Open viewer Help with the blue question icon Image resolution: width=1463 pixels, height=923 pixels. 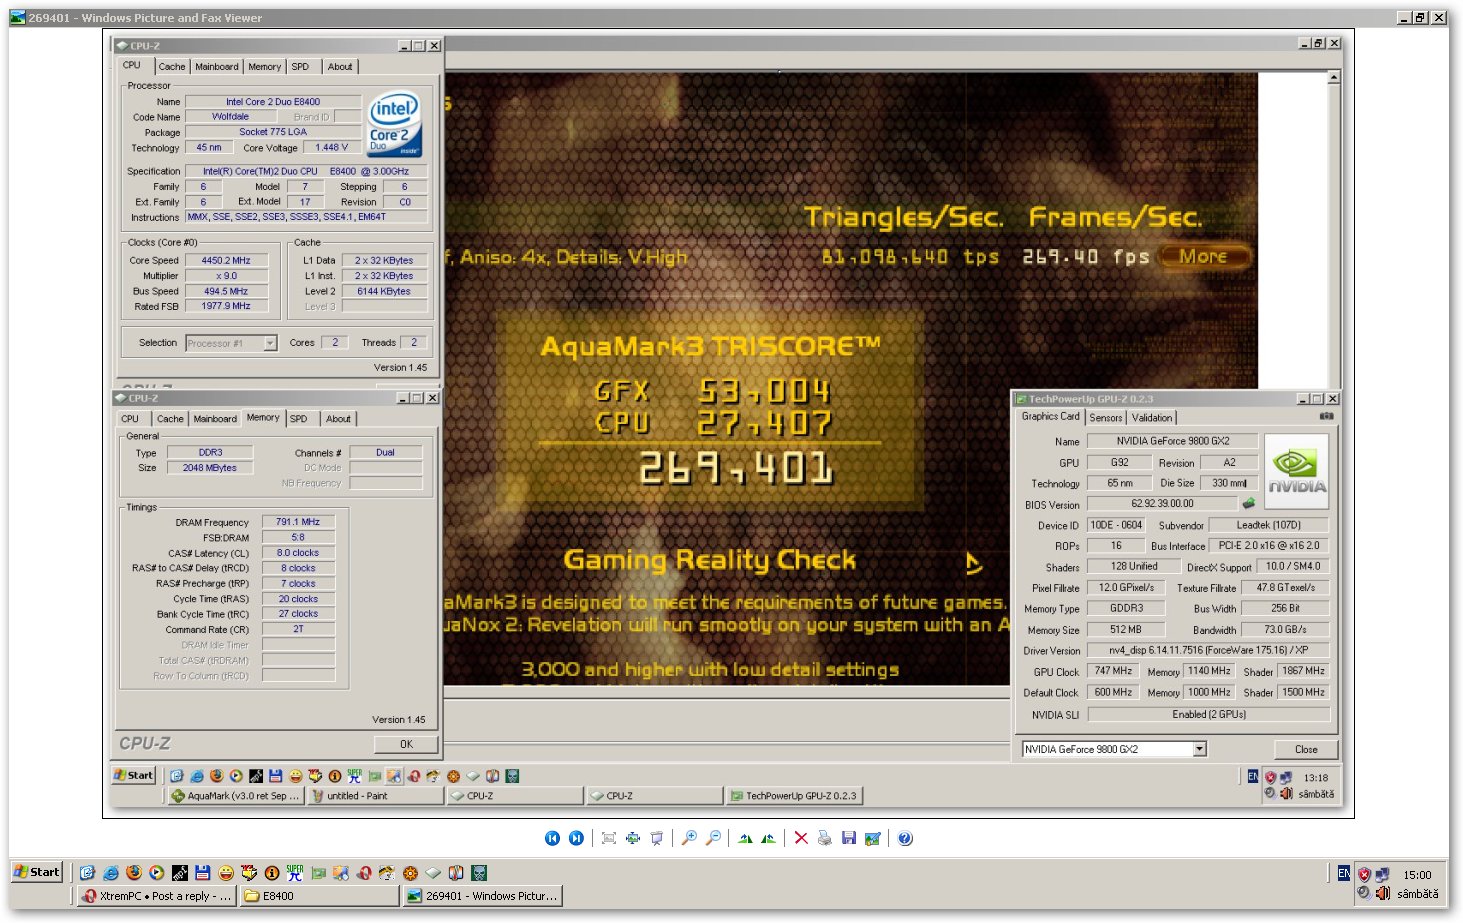coord(905,838)
